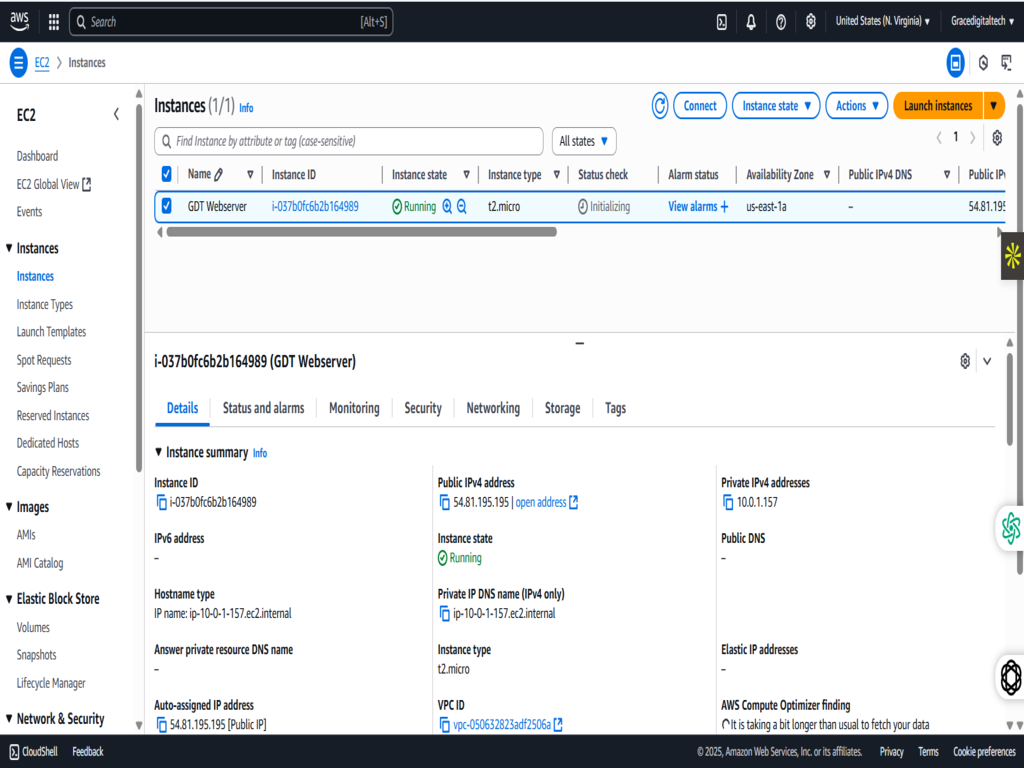
Task: Click the Connect button
Action: (x=699, y=106)
